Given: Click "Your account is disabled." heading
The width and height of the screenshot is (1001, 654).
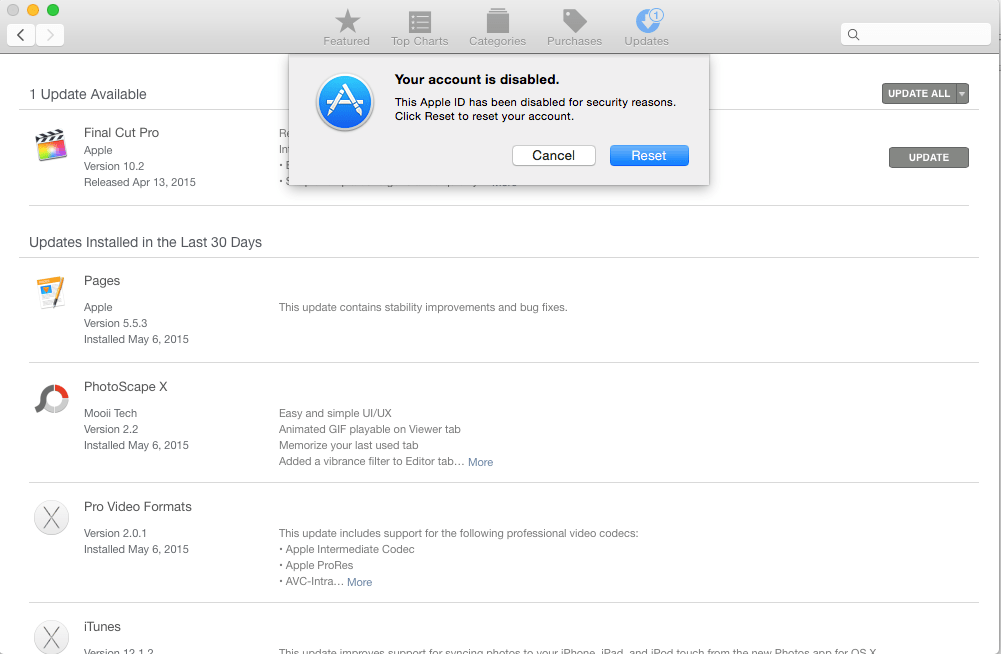Looking at the screenshot, I should point(477,79).
